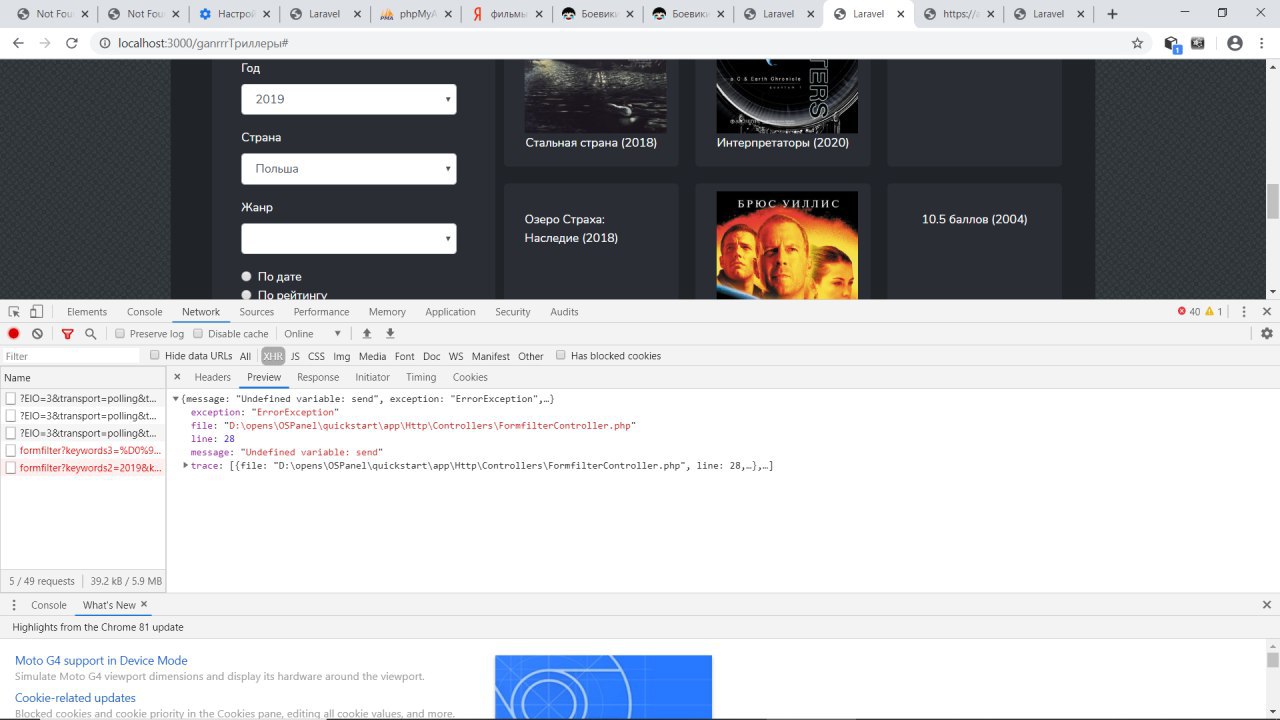Viewport: 1280px width, 720px height.
Task: Expand the trace array in preview
Action: 186,465
